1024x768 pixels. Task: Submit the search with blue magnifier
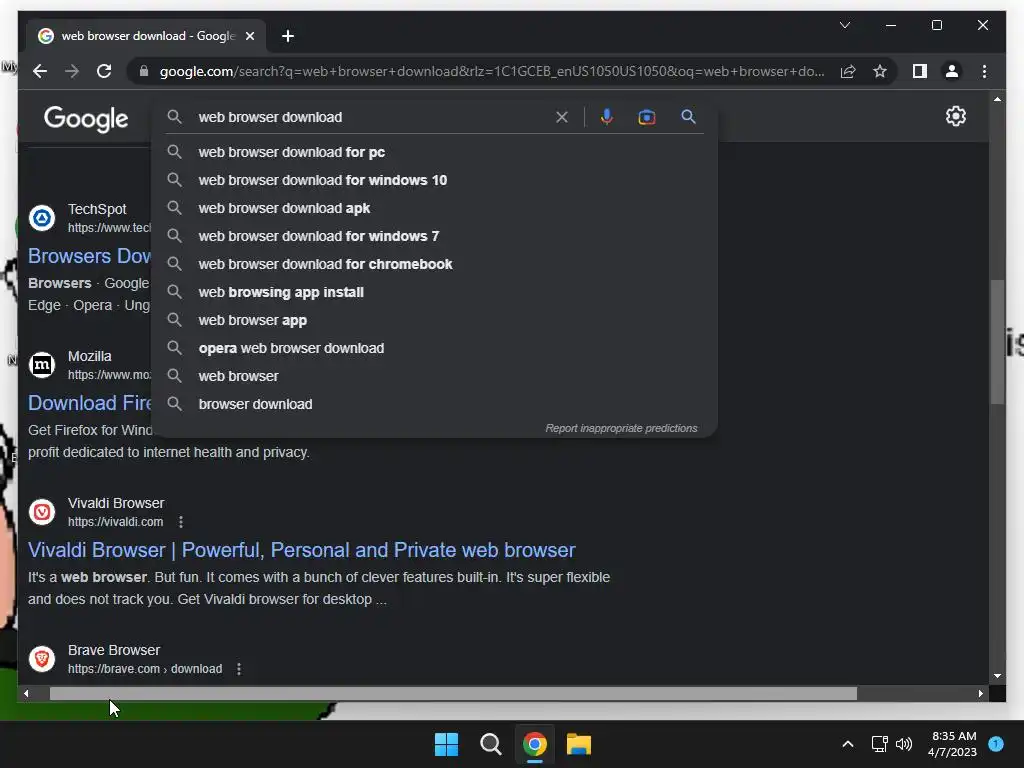pos(688,117)
